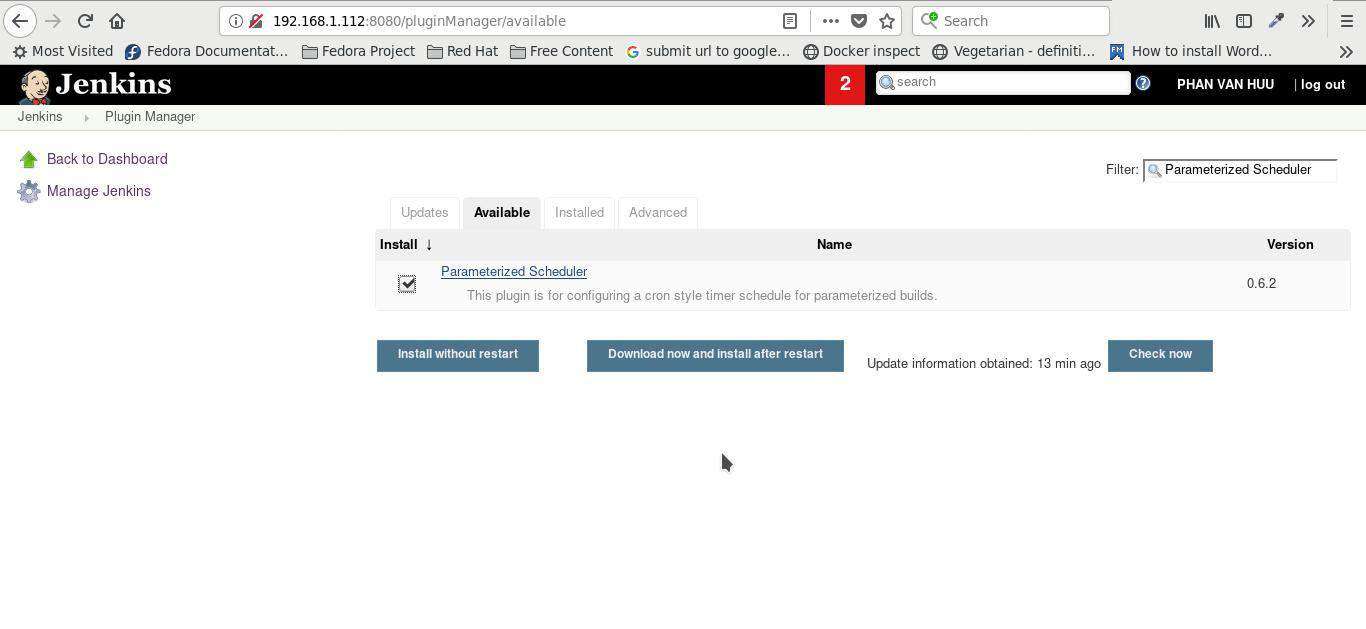Open How to install WordPress bookmark
Screen dimensions: 1366x629
click(1190, 51)
